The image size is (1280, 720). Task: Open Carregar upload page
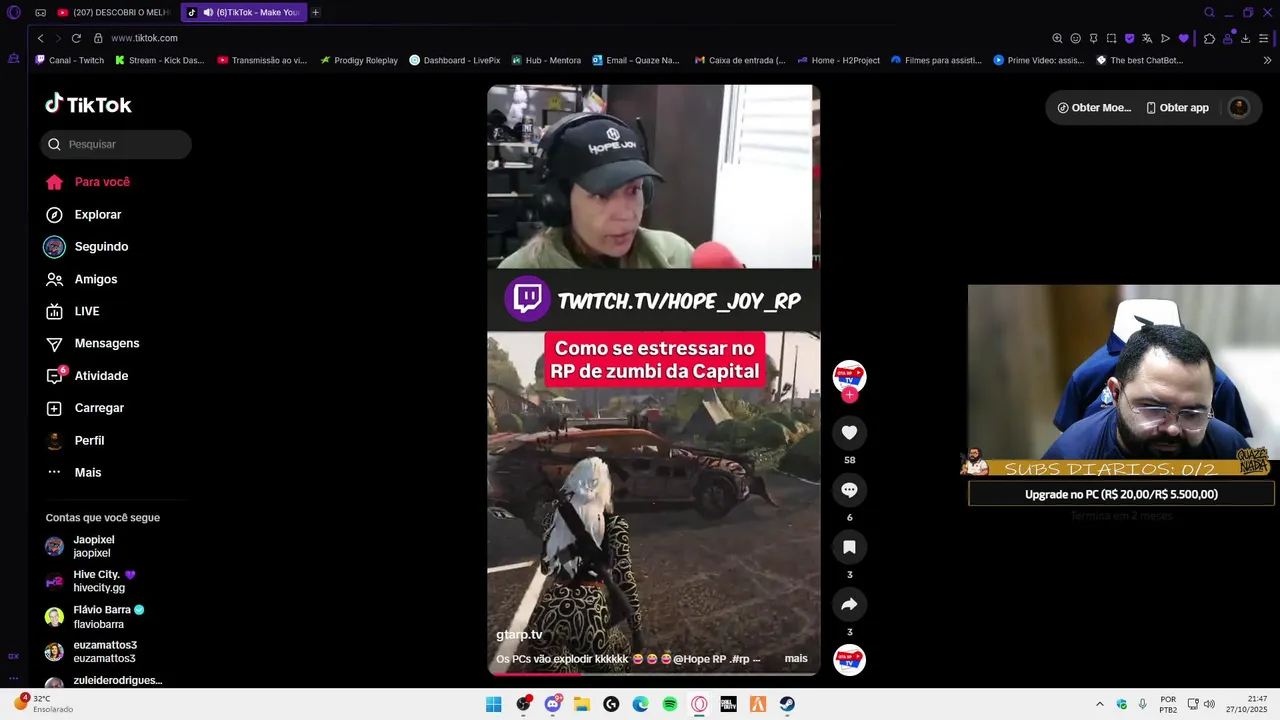coord(85,408)
